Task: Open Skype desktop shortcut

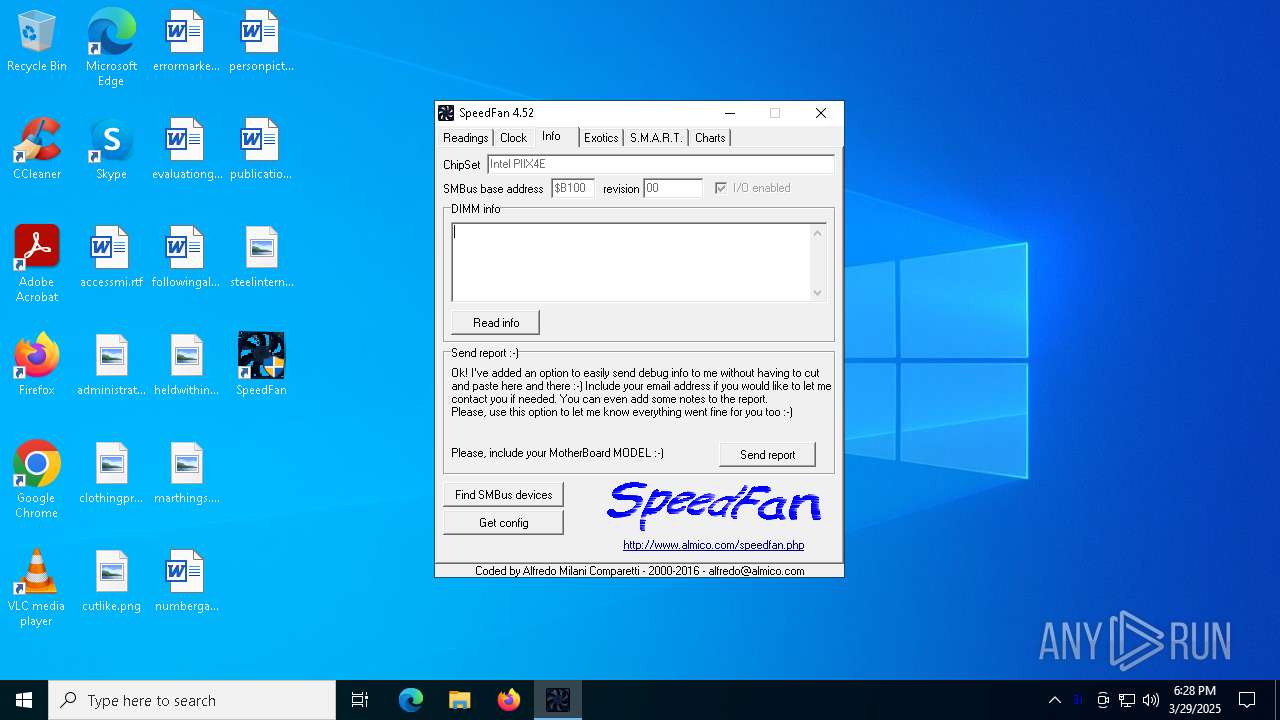Action: point(111,150)
